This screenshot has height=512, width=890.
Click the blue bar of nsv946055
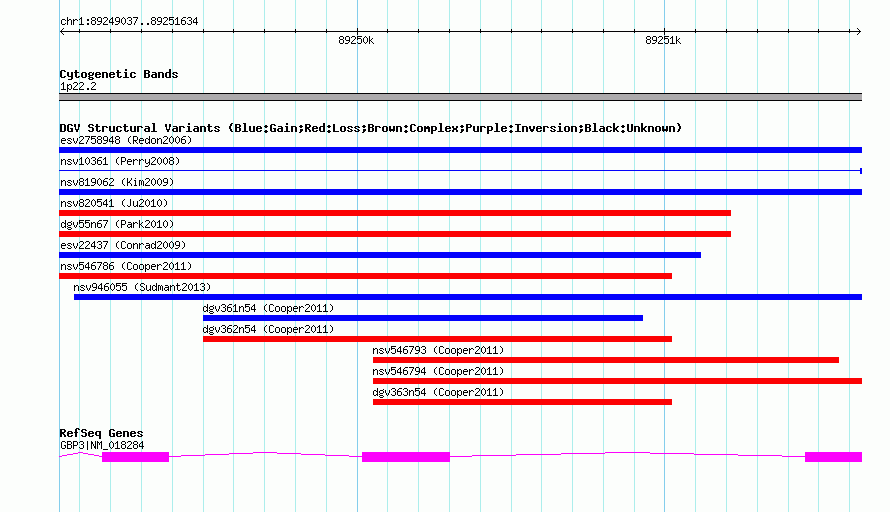(468, 297)
